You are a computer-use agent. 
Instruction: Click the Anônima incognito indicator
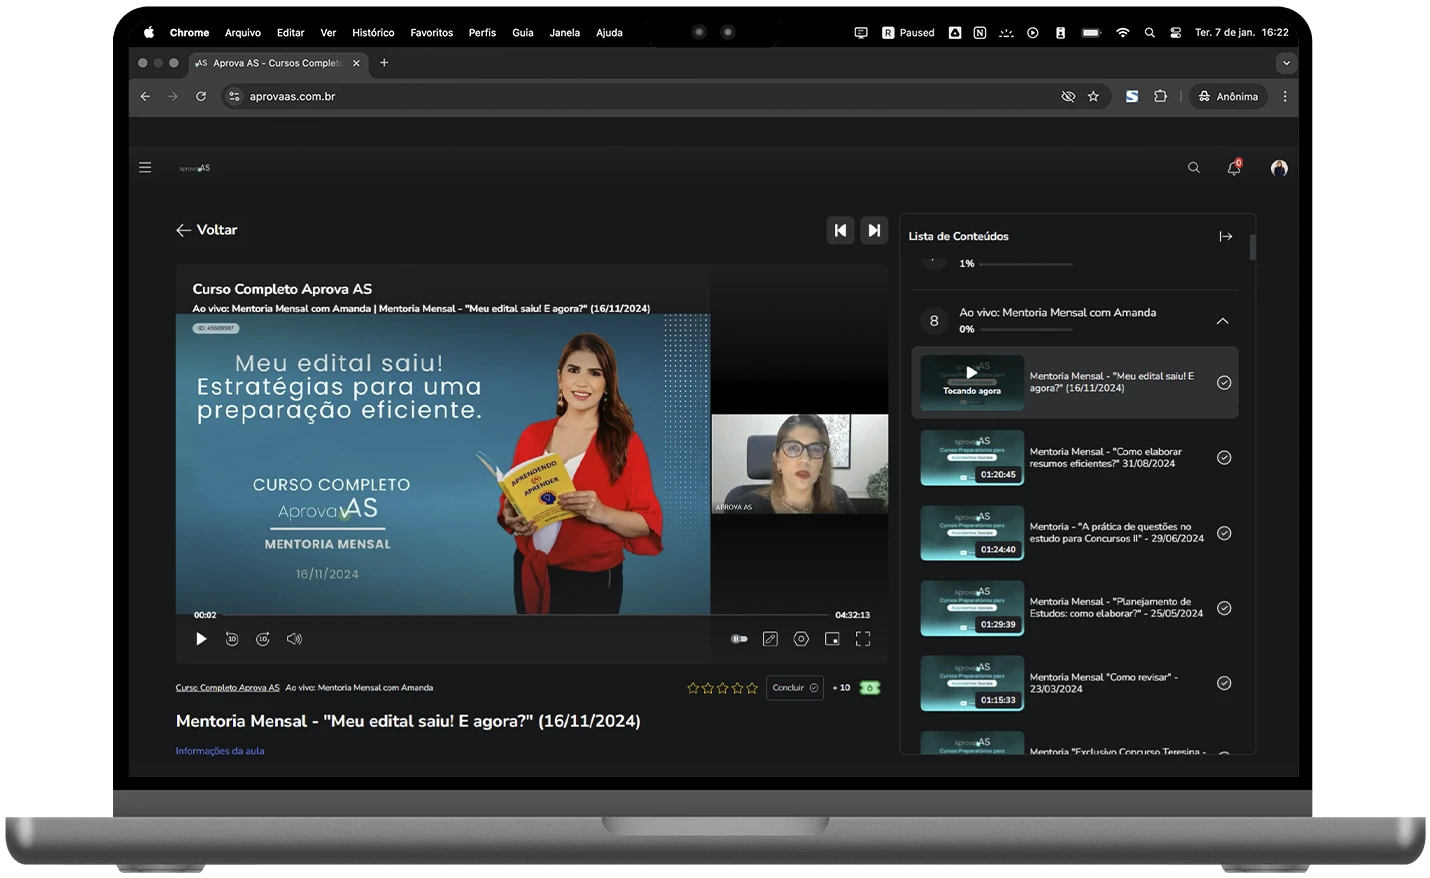(x=1229, y=97)
